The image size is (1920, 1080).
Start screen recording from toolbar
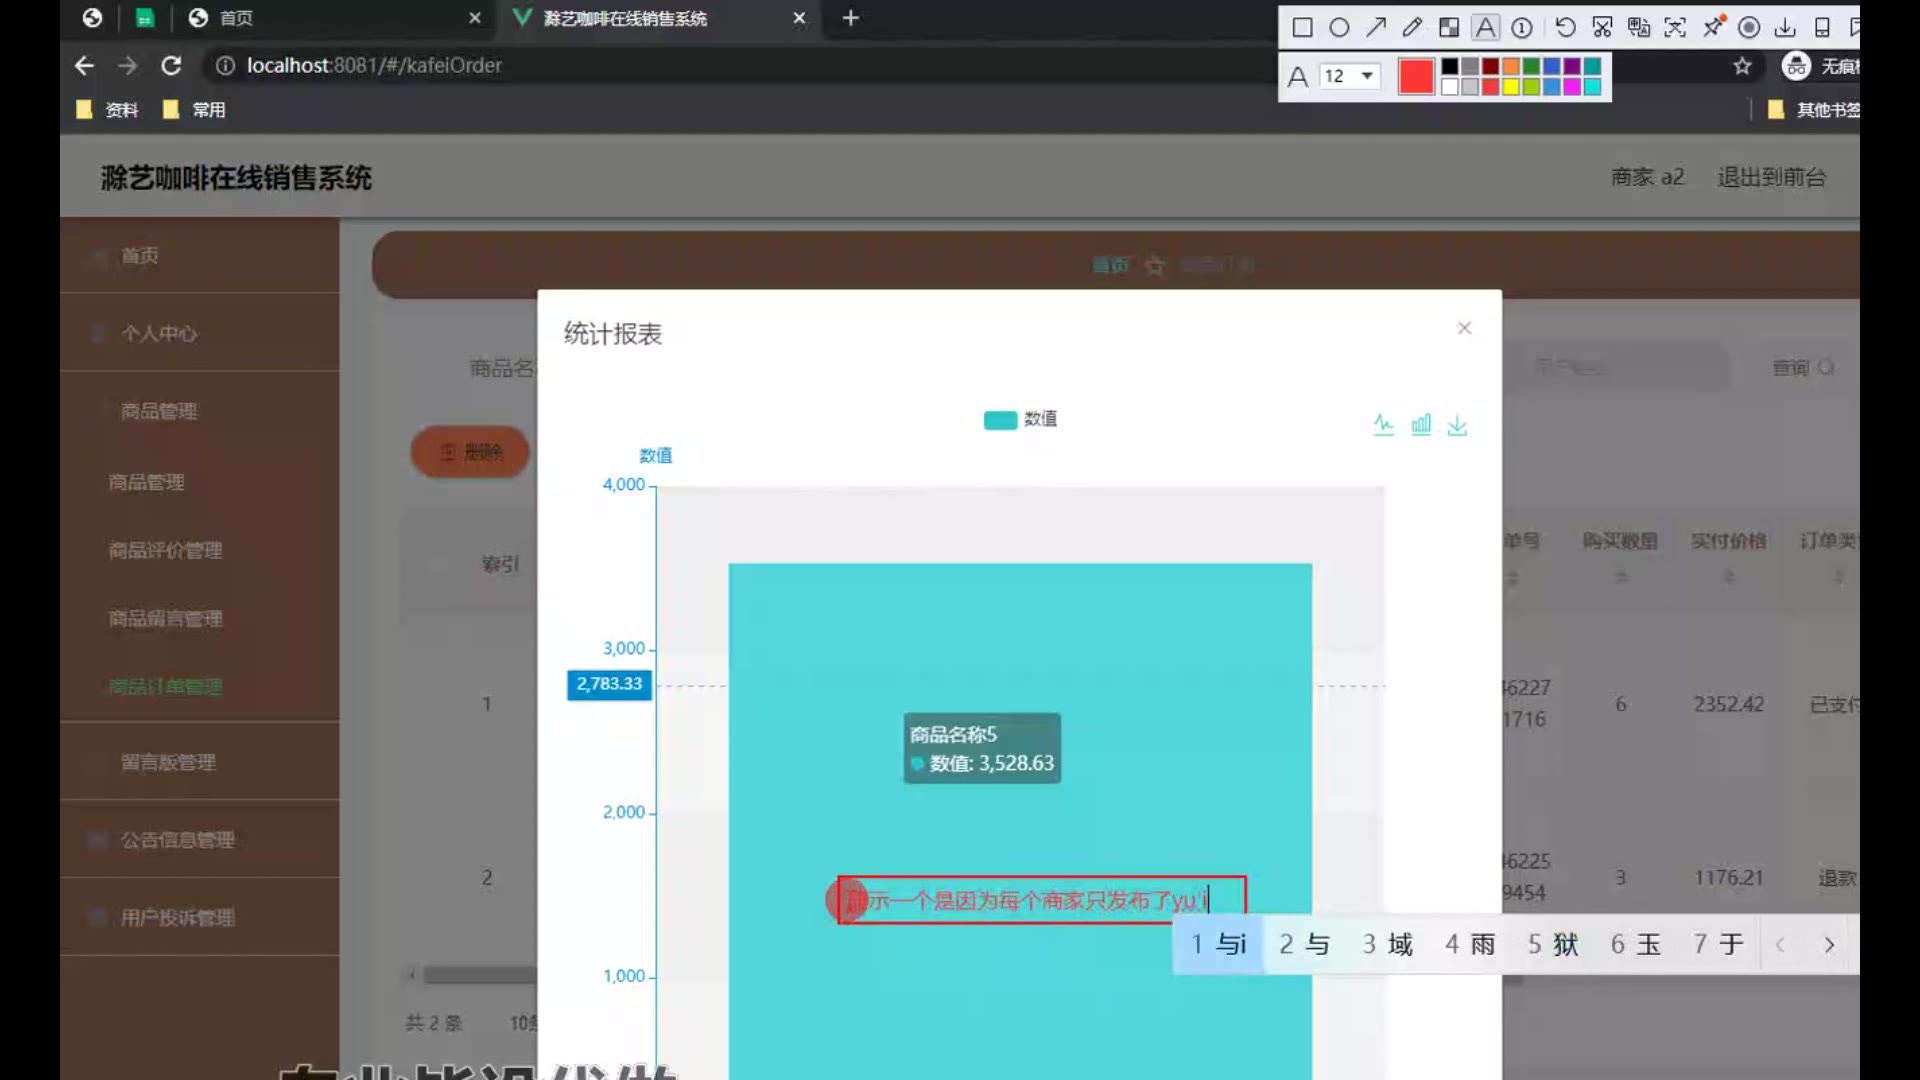(x=1749, y=27)
